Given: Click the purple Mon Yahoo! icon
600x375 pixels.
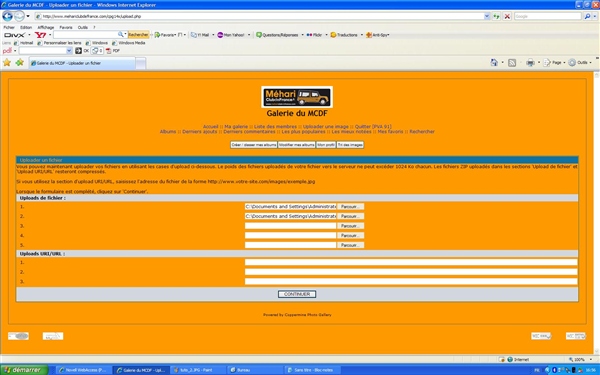Looking at the screenshot, I should tap(220, 35).
